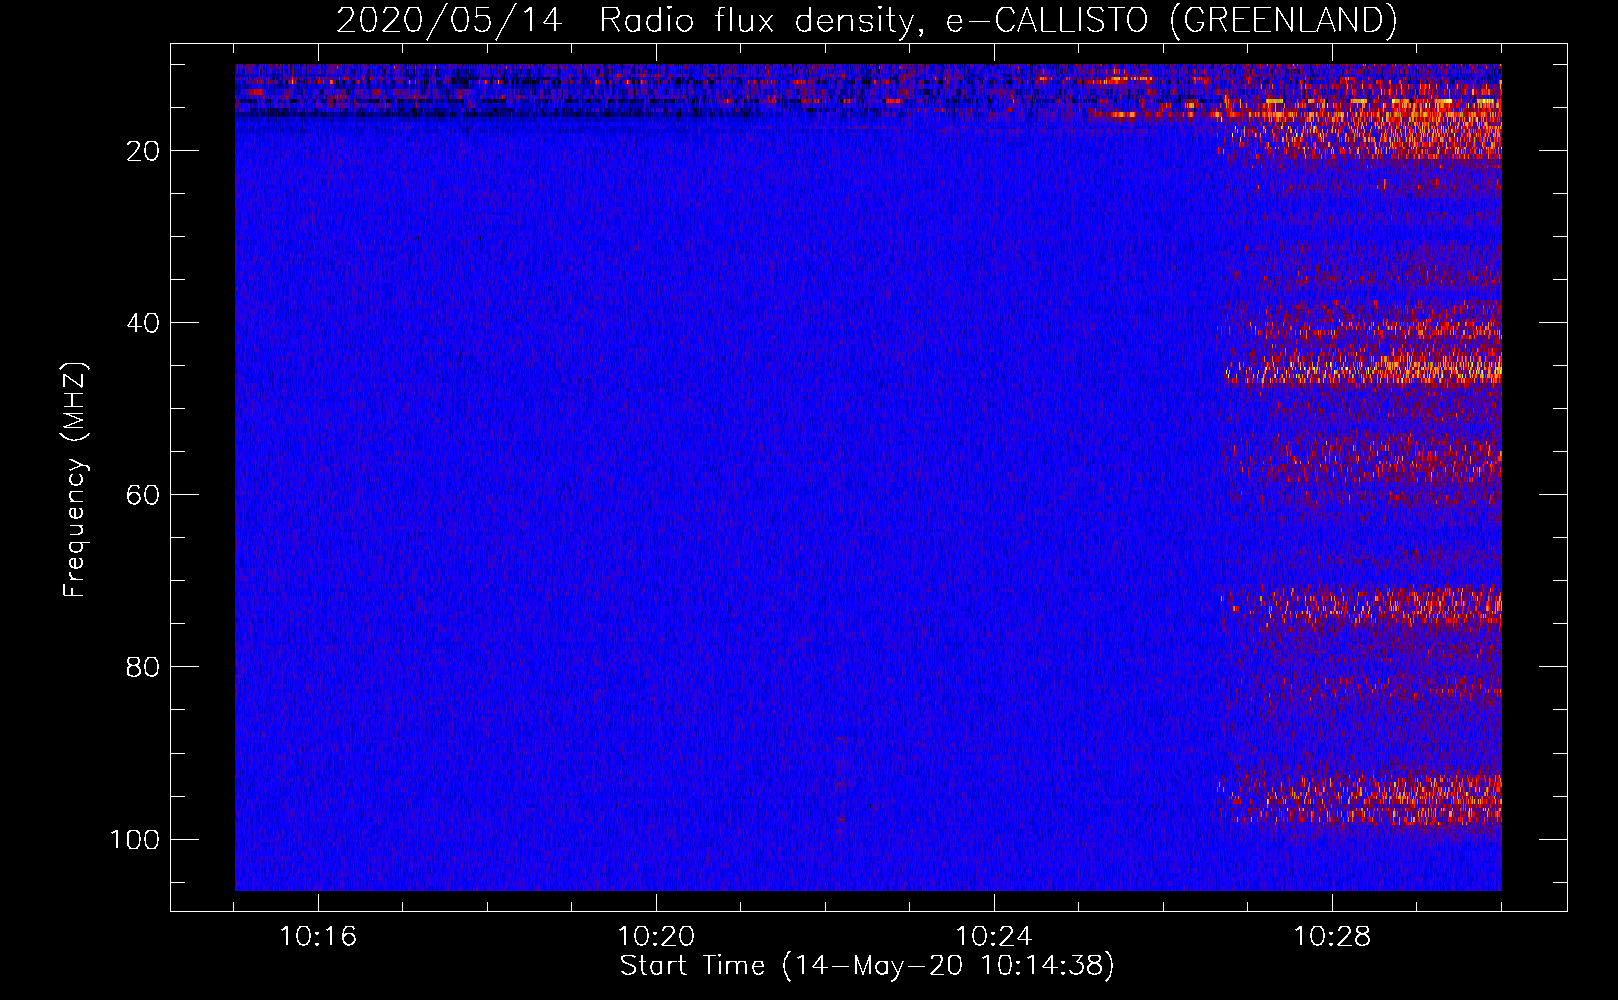Click the 80 MHz frequency tick label
The height and width of the screenshot is (1000, 1618).
tap(143, 667)
